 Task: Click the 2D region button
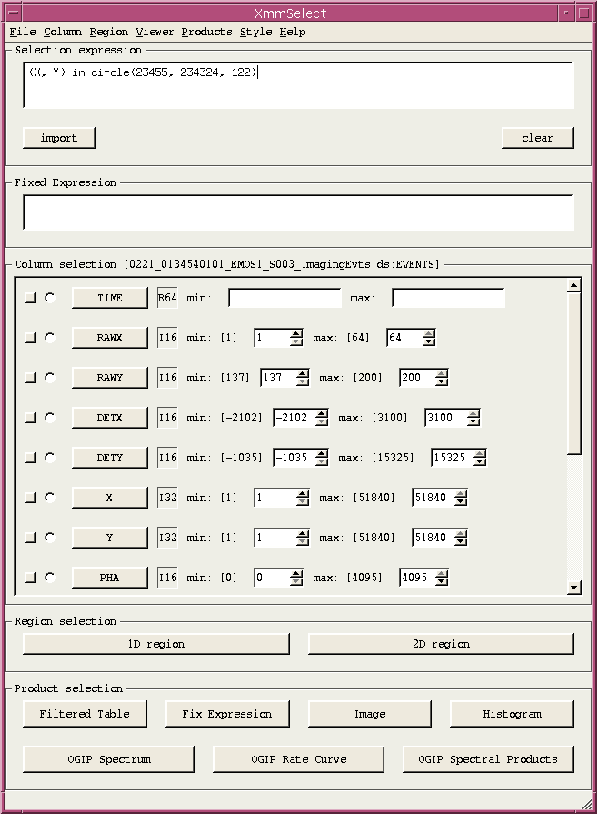click(441, 644)
